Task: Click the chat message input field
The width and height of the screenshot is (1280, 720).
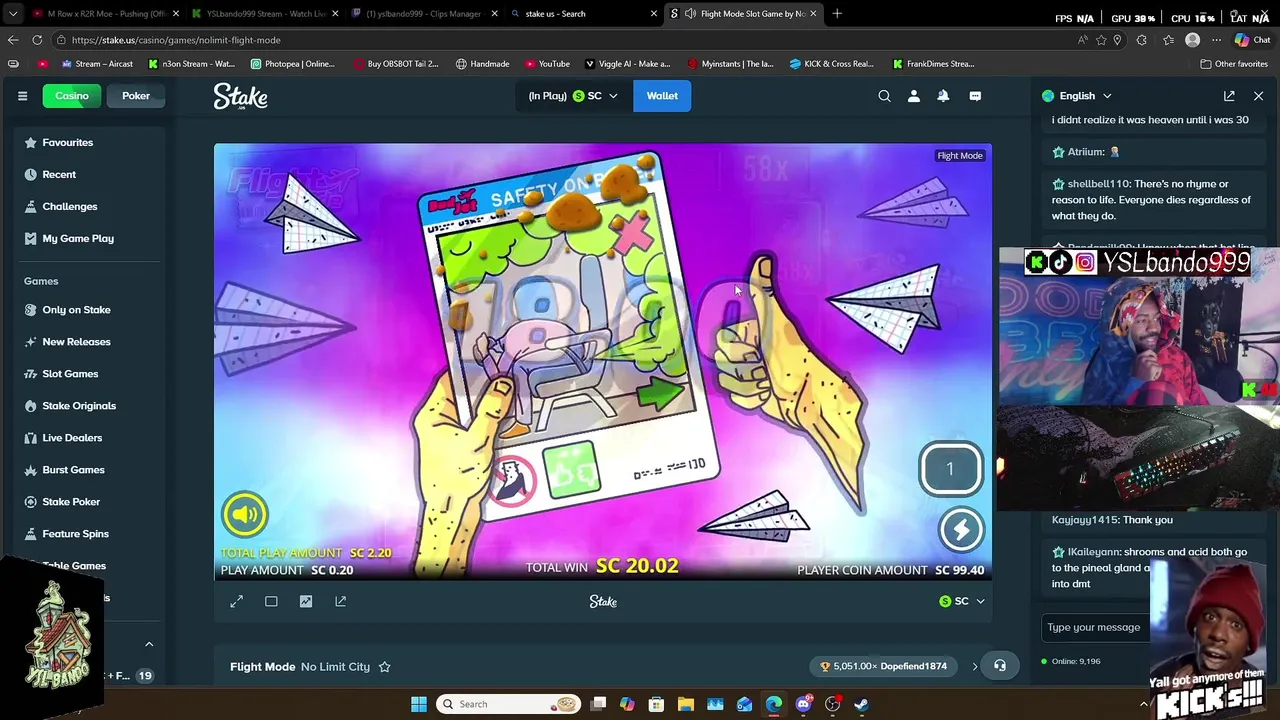Action: 1096,627
